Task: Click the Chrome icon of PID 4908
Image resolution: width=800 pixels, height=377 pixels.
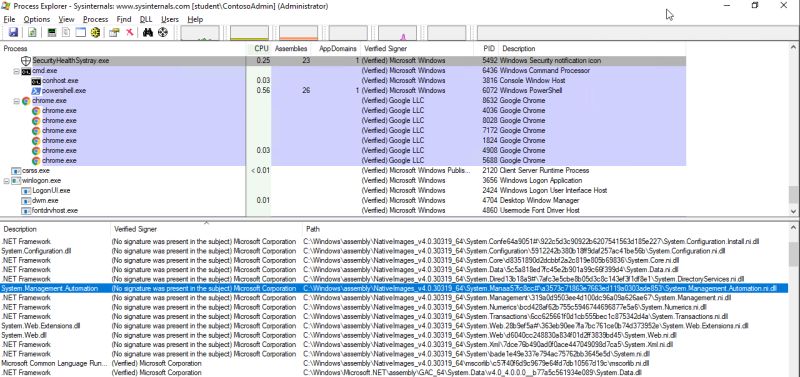Action: tap(36, 150)
